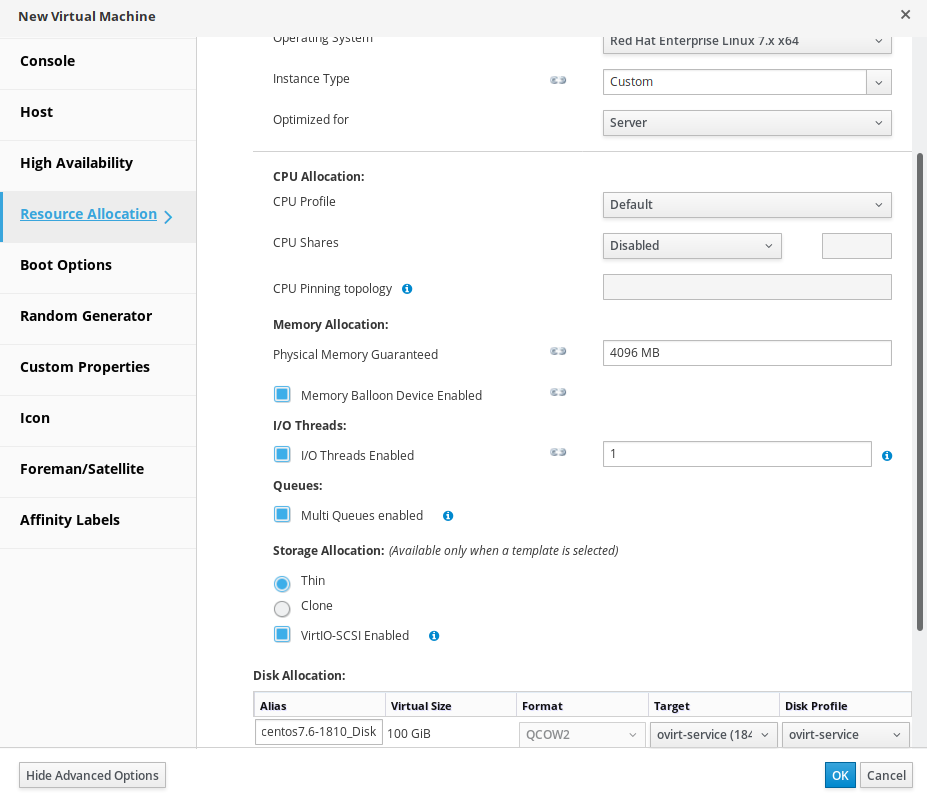This screenshot has height=802, width=927.
Task: Click link icon beside Physical Memory Guaranteed
Action: click(558, 352)
